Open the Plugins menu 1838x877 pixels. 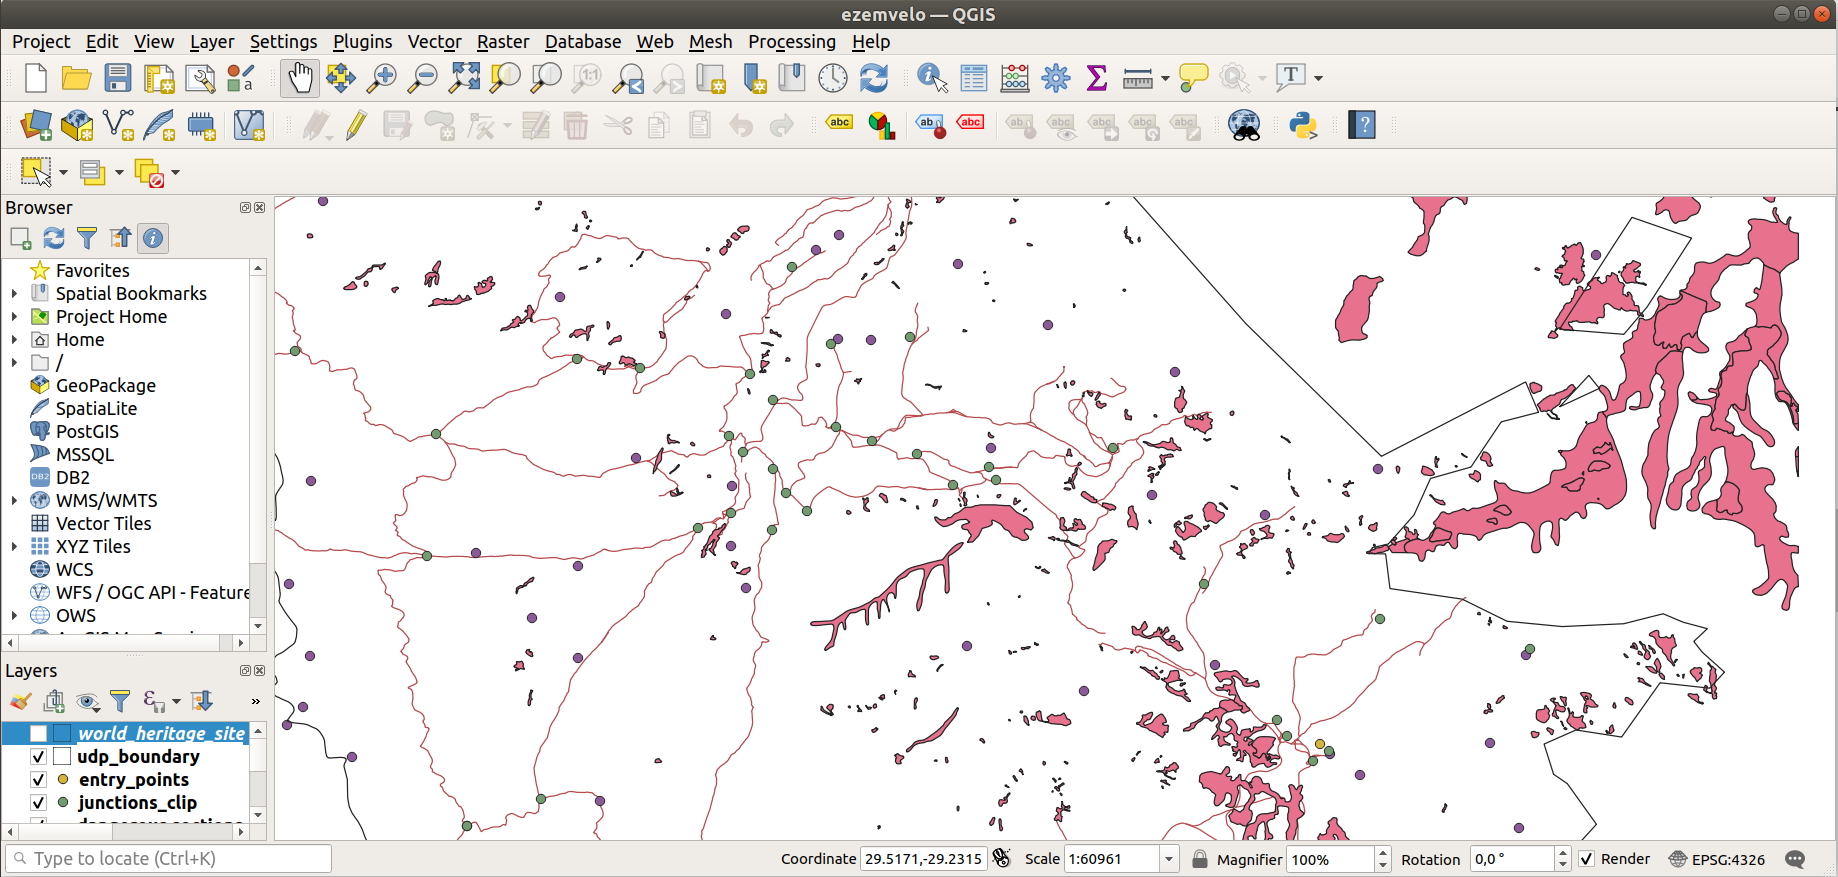pyautogui.click(x=362, y=42)
